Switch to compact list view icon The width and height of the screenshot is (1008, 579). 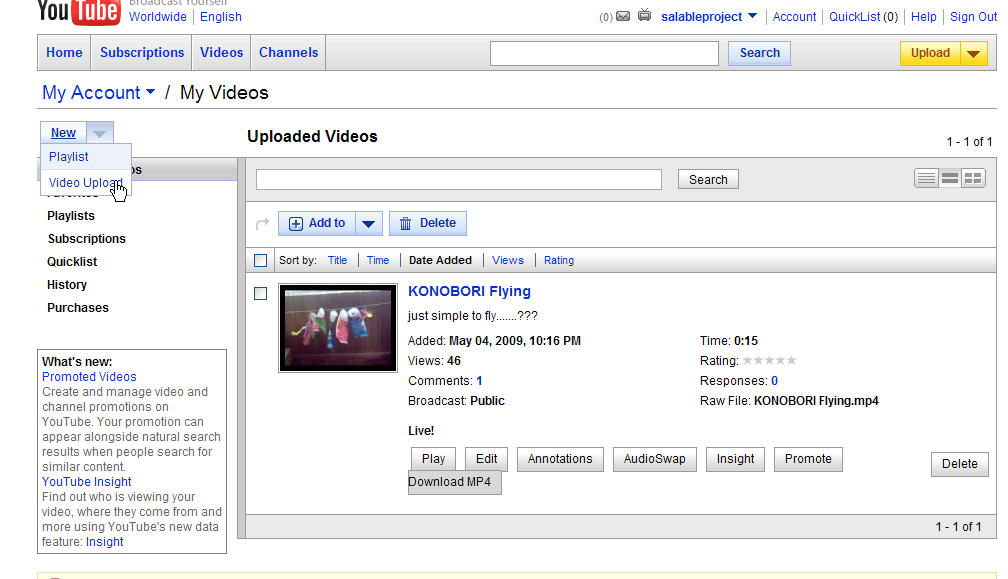(926, 178)
